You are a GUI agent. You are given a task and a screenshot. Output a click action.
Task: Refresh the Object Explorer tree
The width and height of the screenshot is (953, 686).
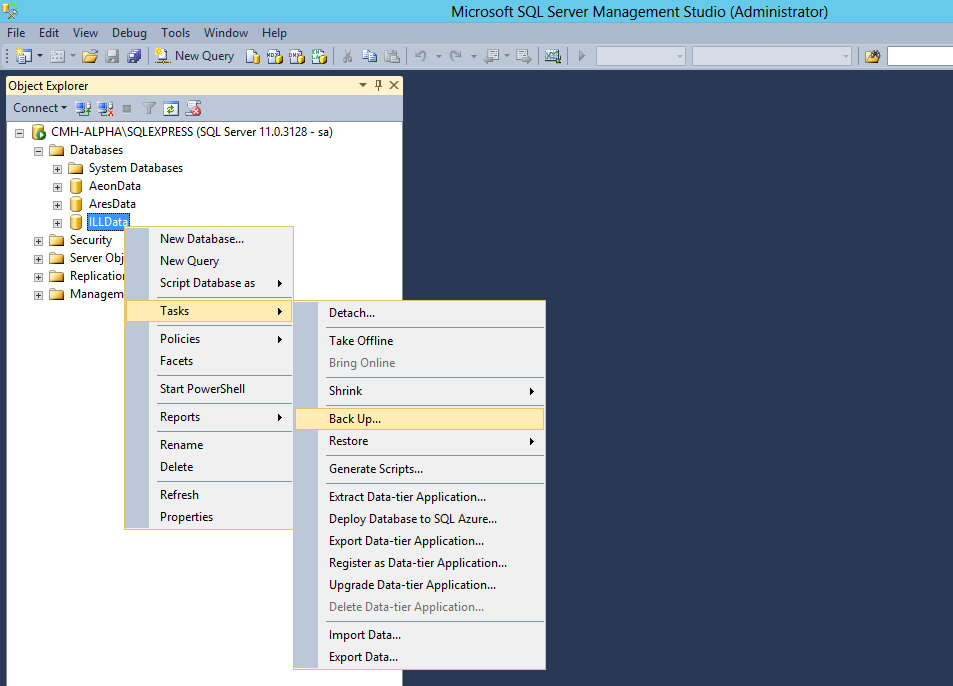(170, 107)
